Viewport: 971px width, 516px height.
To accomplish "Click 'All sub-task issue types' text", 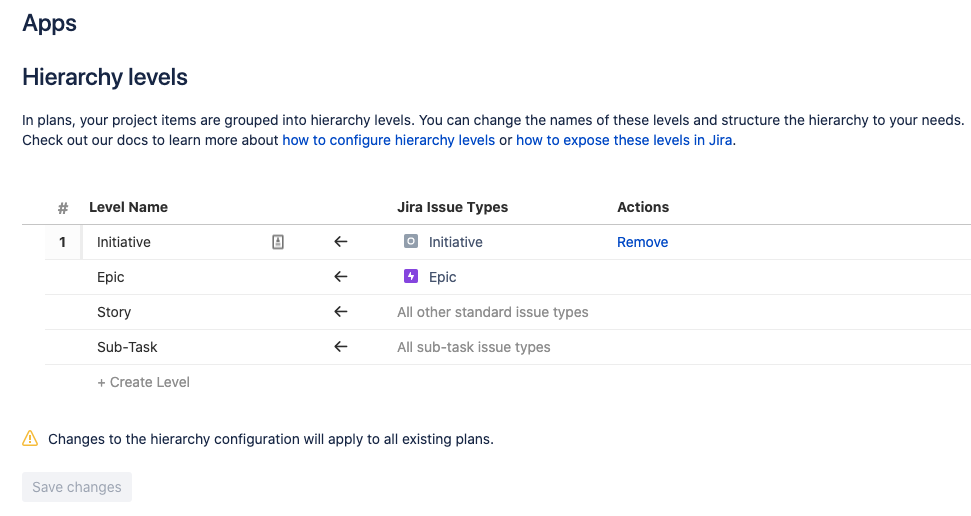I will [x=474, y=347].
